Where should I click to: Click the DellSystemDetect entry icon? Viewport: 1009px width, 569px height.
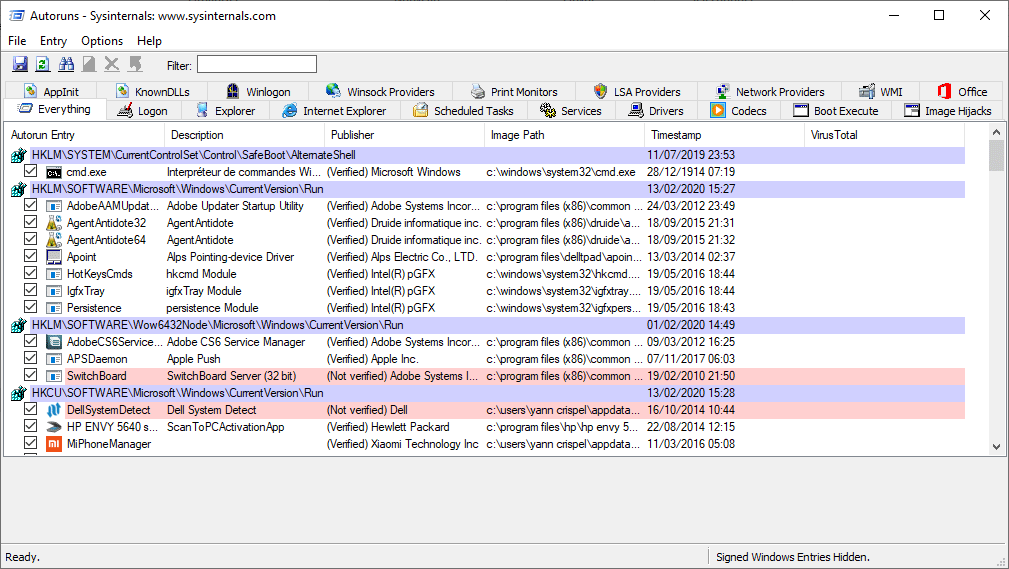[54, 410]
